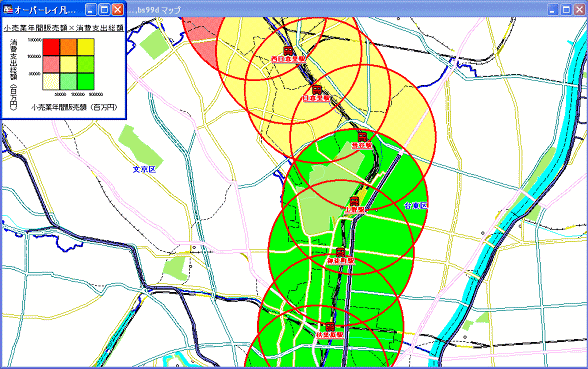The width and height of the screenshot is (588, 369).
Task: Choose the pink legend swatch
Action: click(51, 64)
